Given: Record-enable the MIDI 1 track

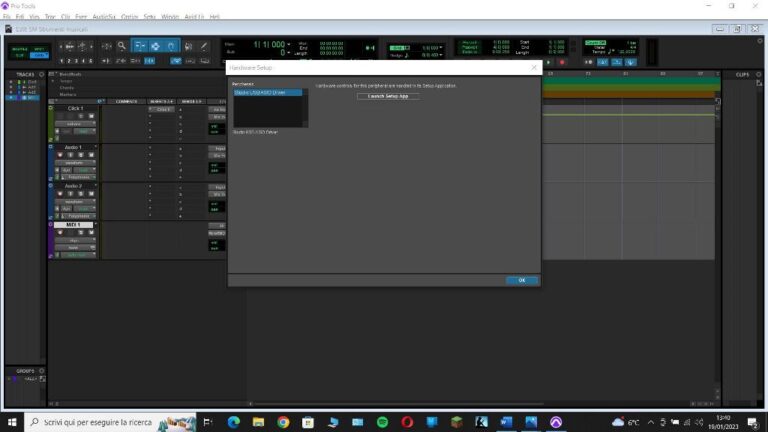Looking at the screenshot, I should (x=60, y=233).
